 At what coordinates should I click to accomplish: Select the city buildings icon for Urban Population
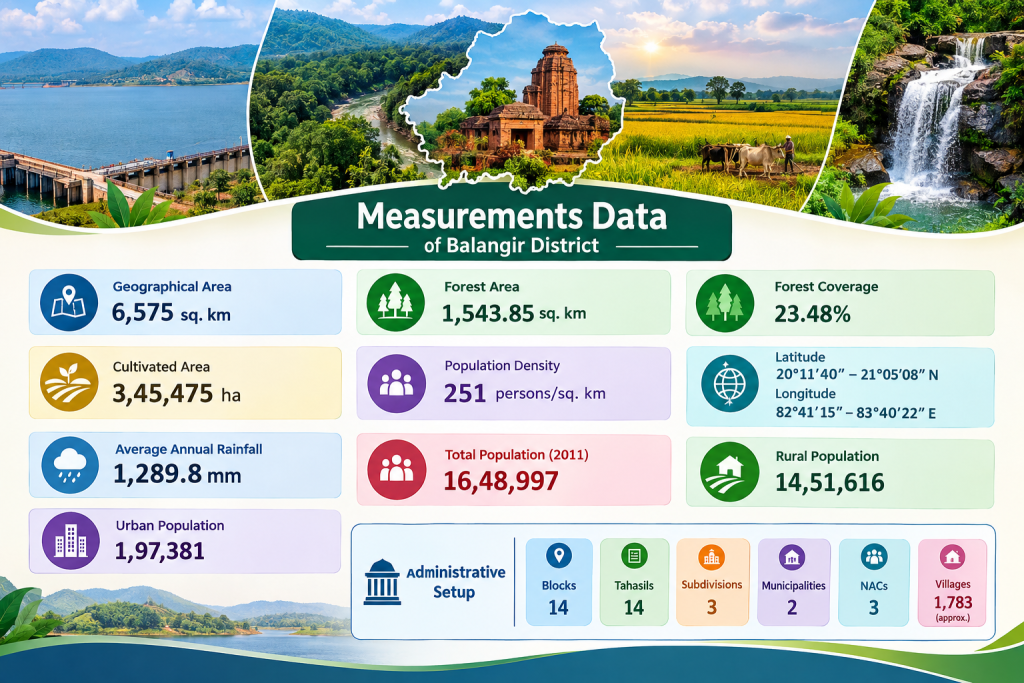pyautogui.click(x=71, y=540)
